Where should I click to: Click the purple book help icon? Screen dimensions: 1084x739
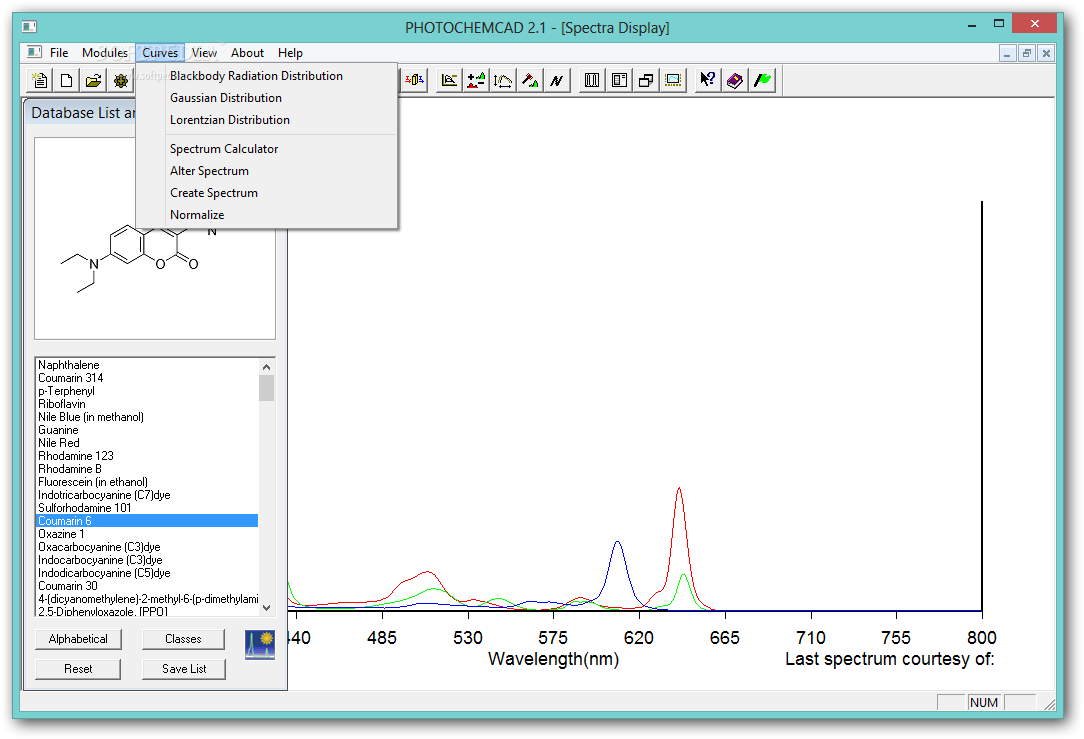(735, 80)
